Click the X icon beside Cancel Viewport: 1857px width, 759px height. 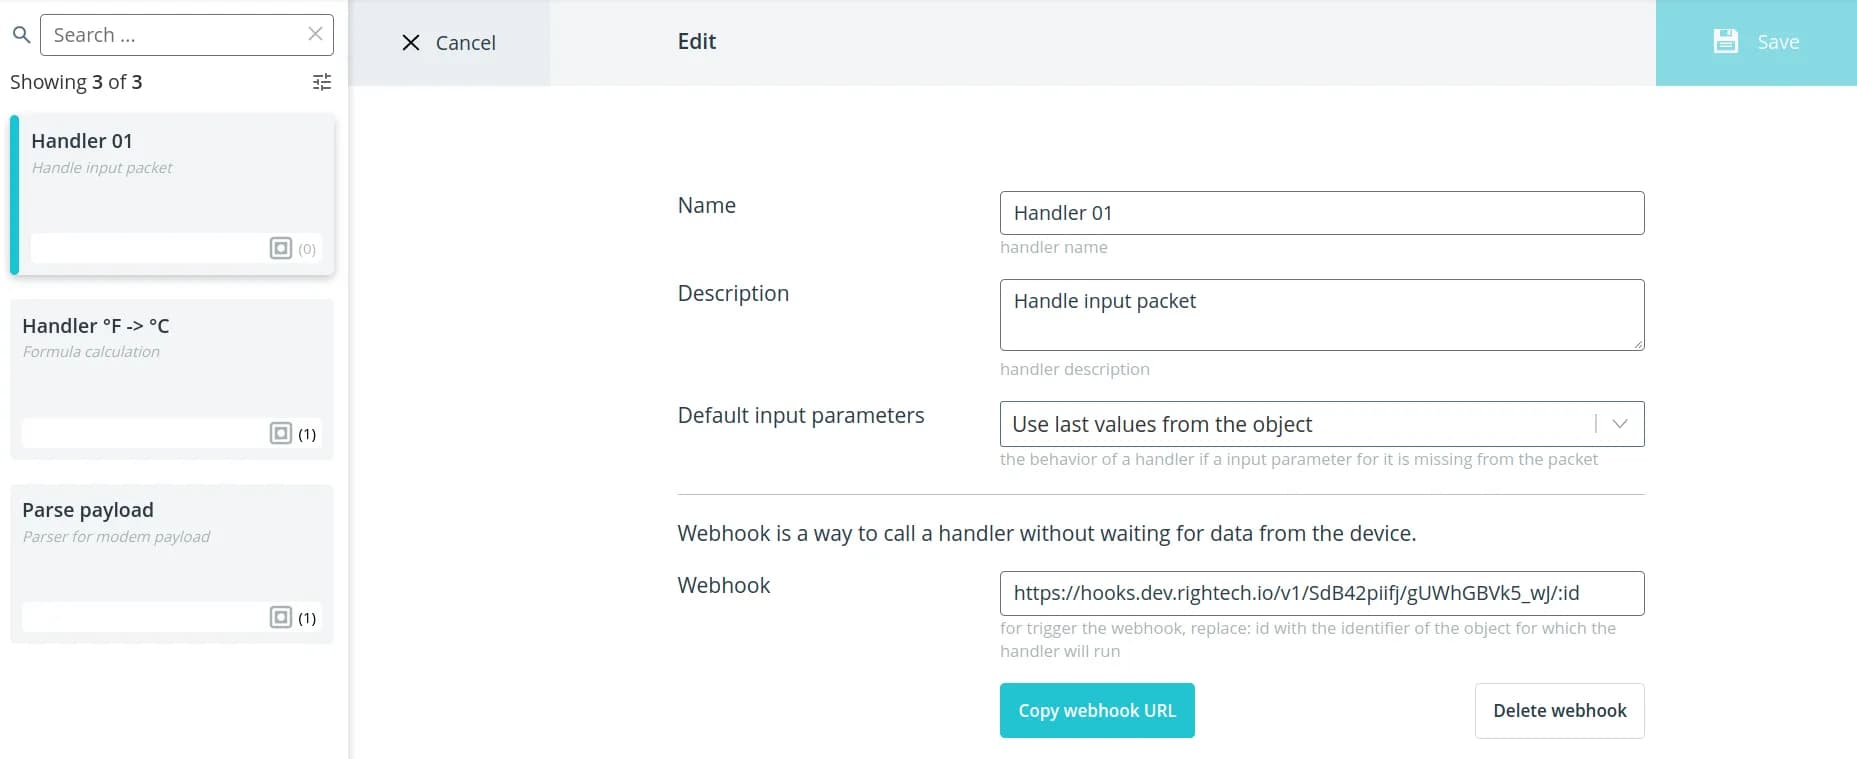411,43
